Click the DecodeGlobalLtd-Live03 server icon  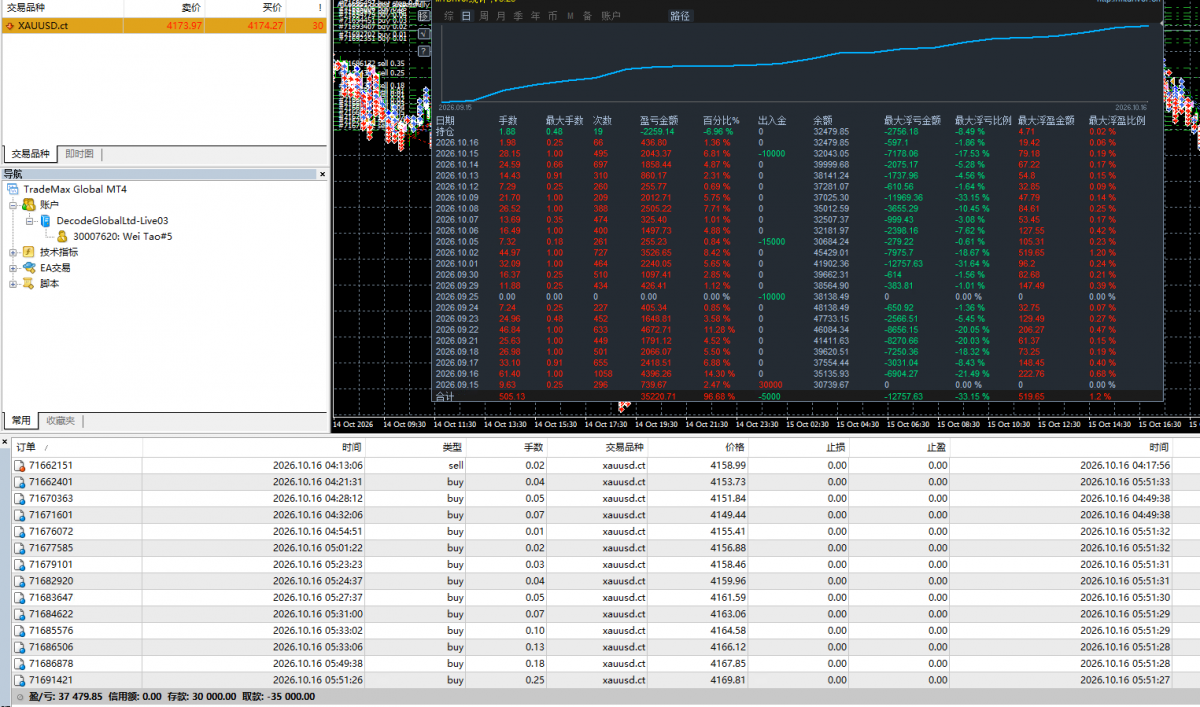pos(45,221)
